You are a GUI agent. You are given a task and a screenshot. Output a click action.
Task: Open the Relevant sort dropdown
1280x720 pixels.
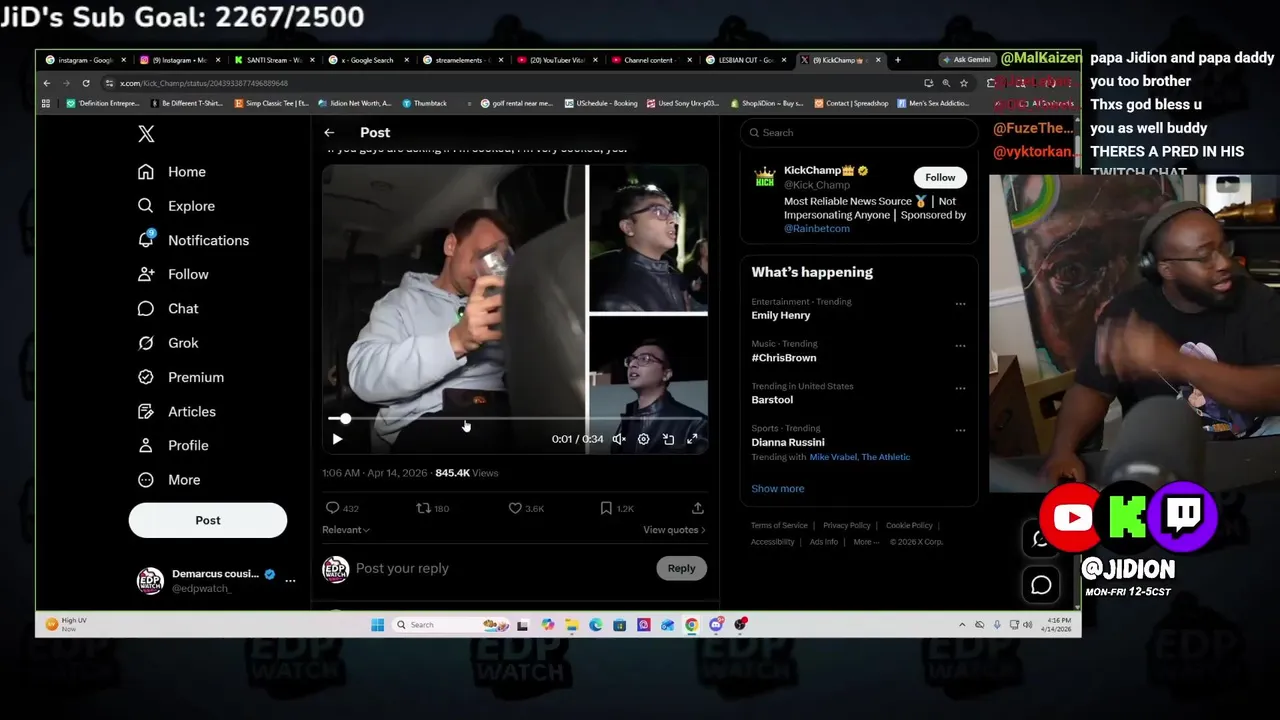[346, 530]
